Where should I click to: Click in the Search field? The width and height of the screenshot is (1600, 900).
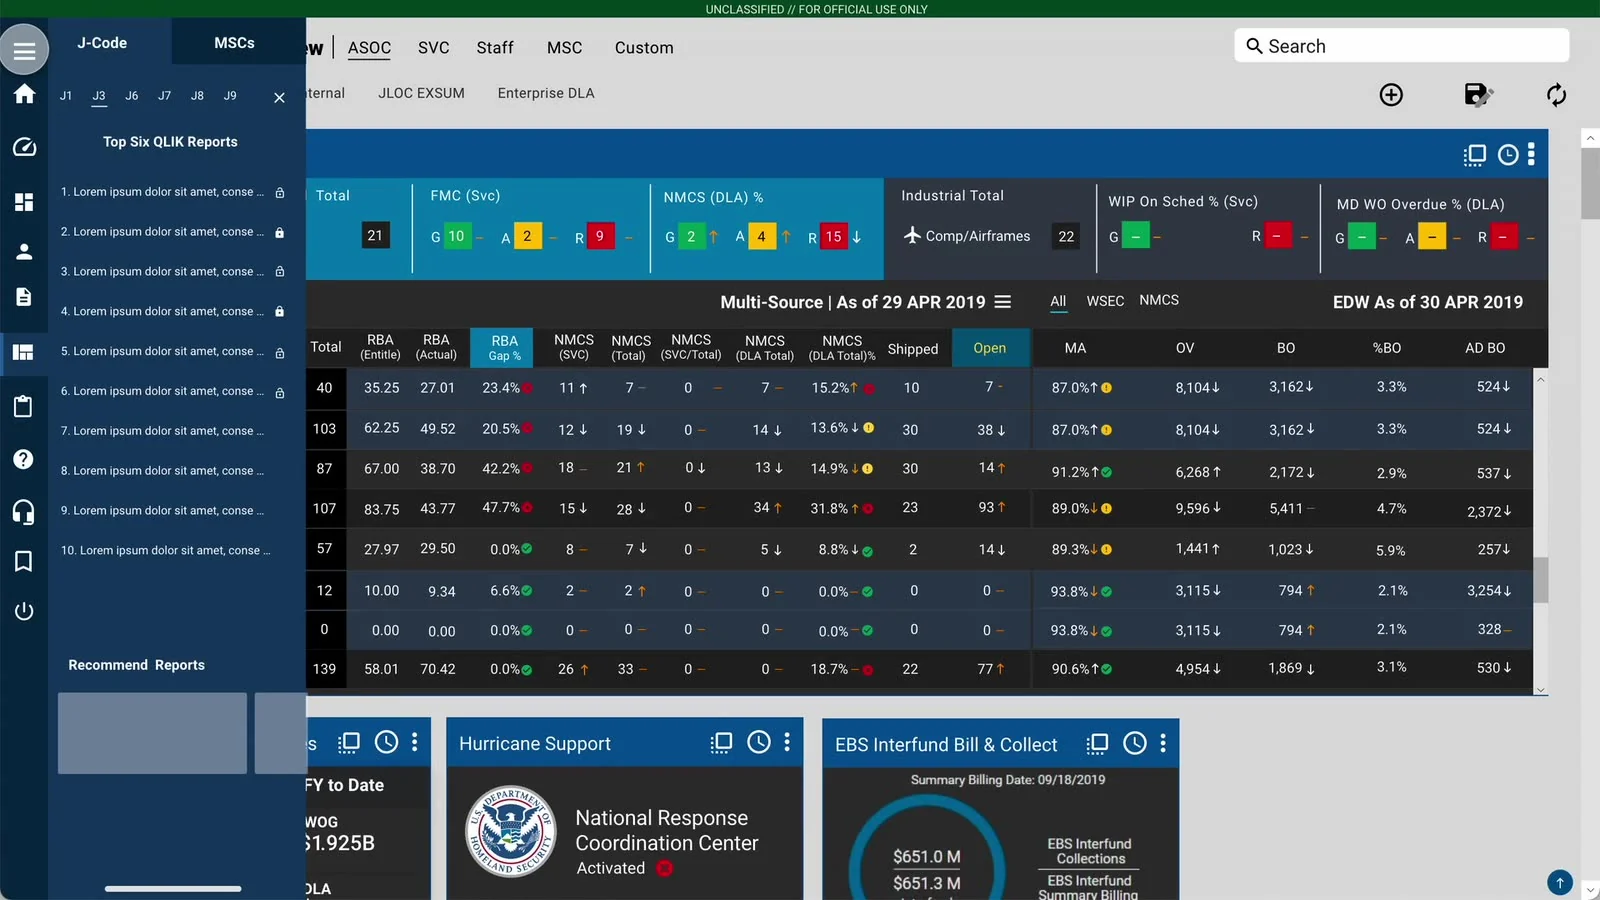[x=1402, y=46]
